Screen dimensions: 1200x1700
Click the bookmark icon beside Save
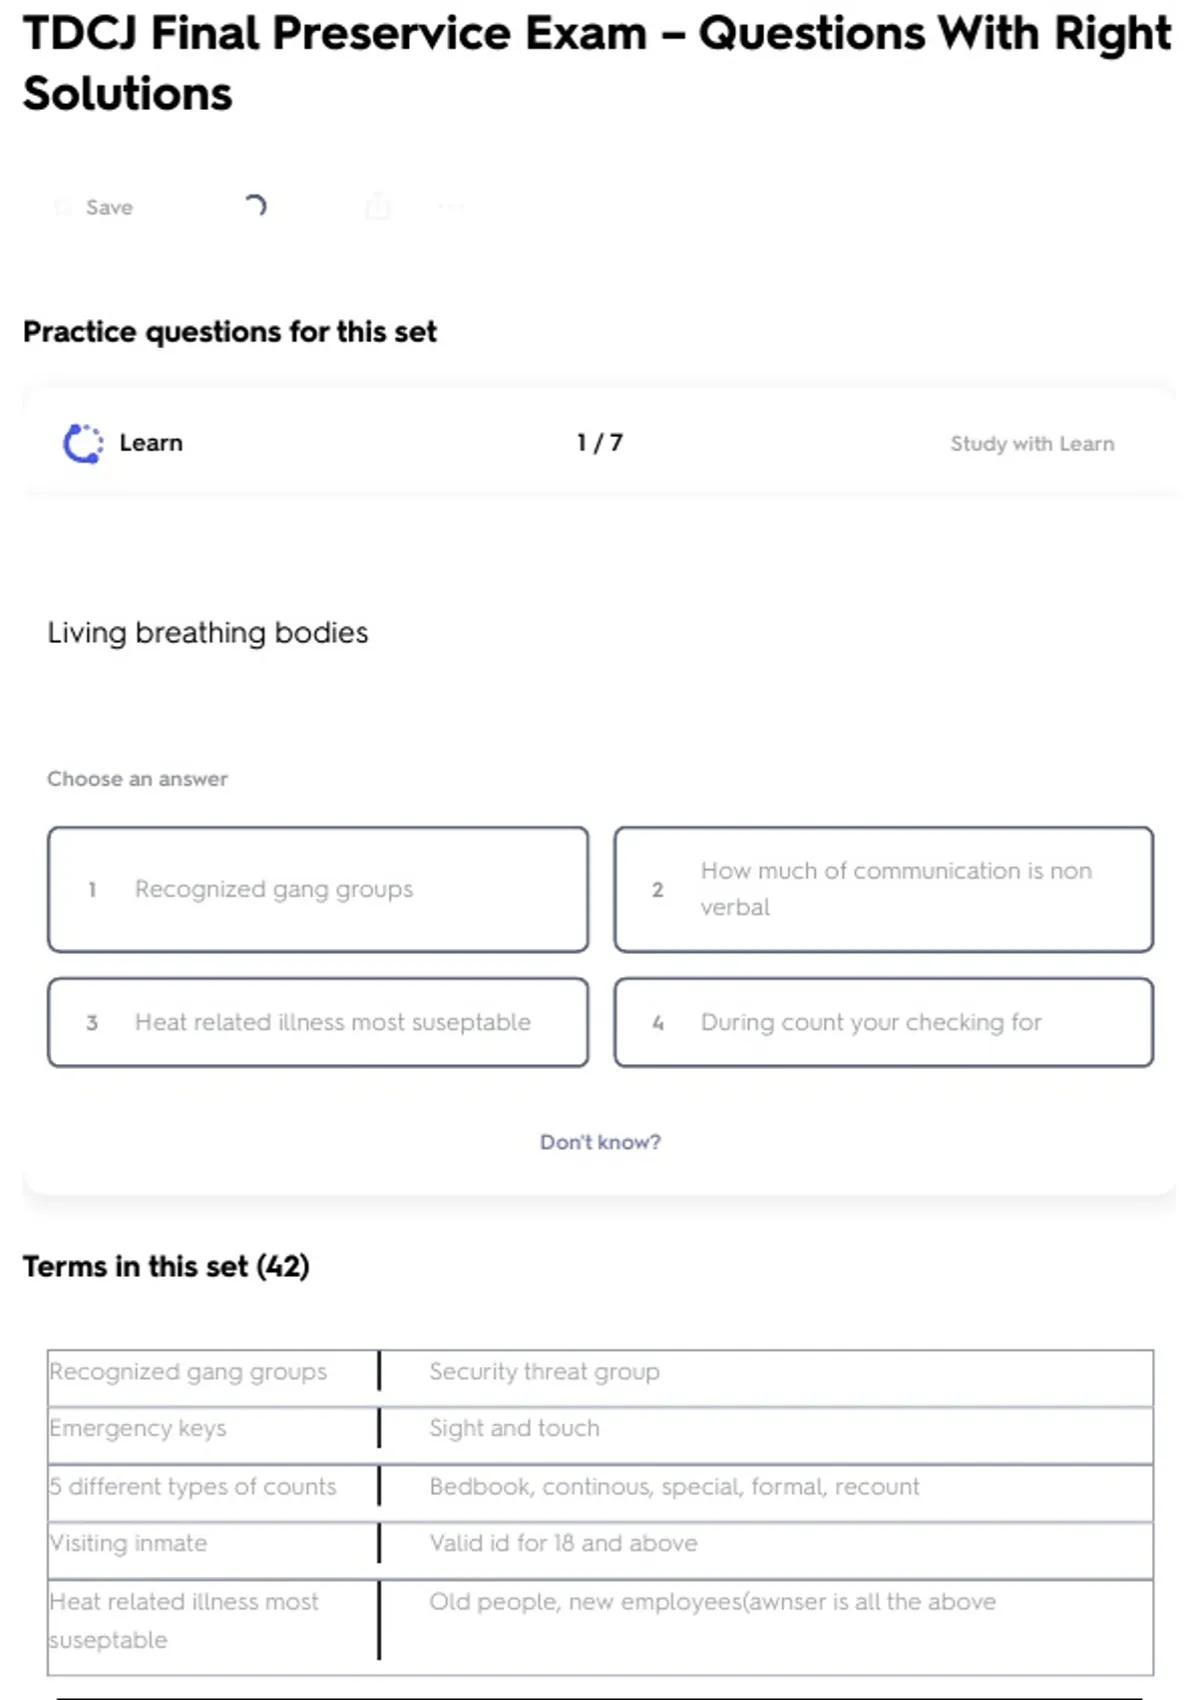point(63,207)
